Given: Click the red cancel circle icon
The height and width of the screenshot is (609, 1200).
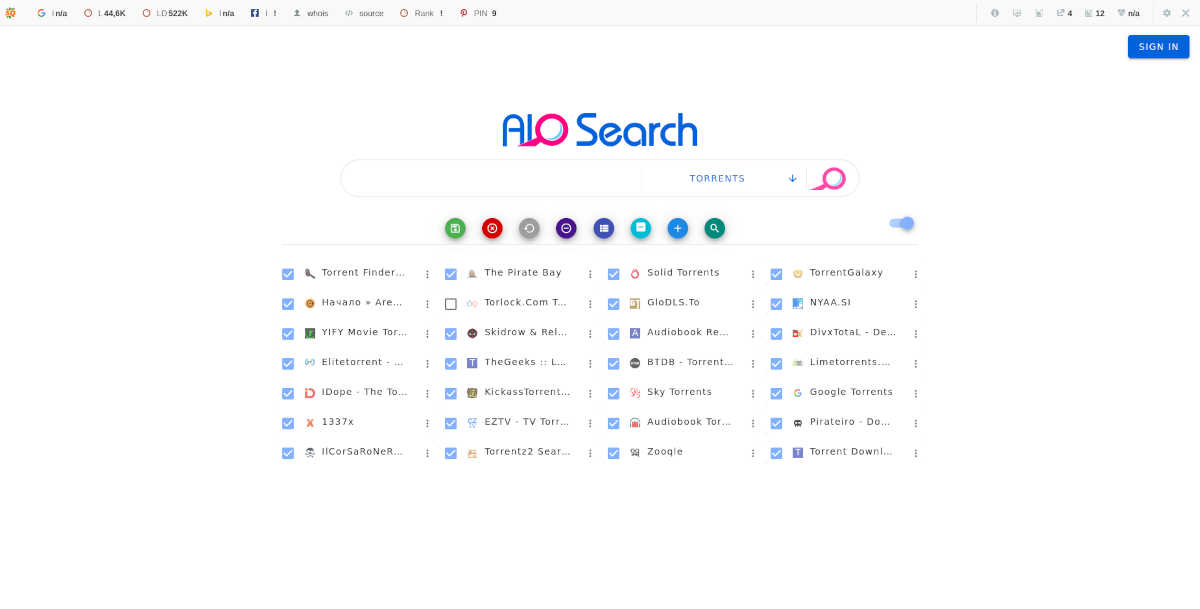Looking at the screenshot, I should [492, 228].
